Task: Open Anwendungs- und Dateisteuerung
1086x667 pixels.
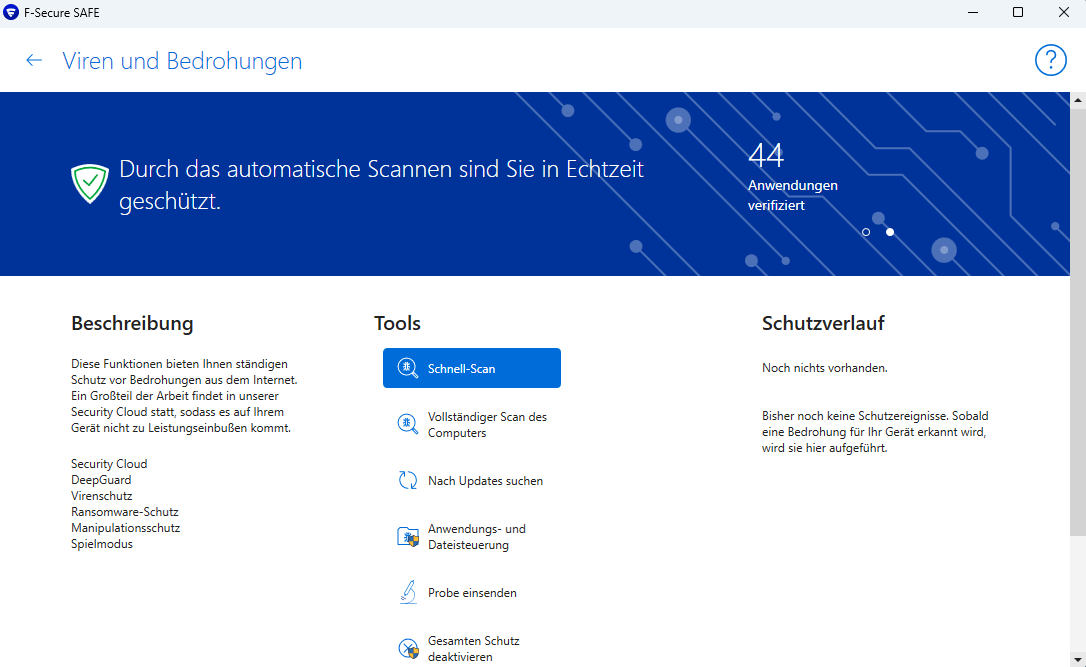Action: (472, 537)
